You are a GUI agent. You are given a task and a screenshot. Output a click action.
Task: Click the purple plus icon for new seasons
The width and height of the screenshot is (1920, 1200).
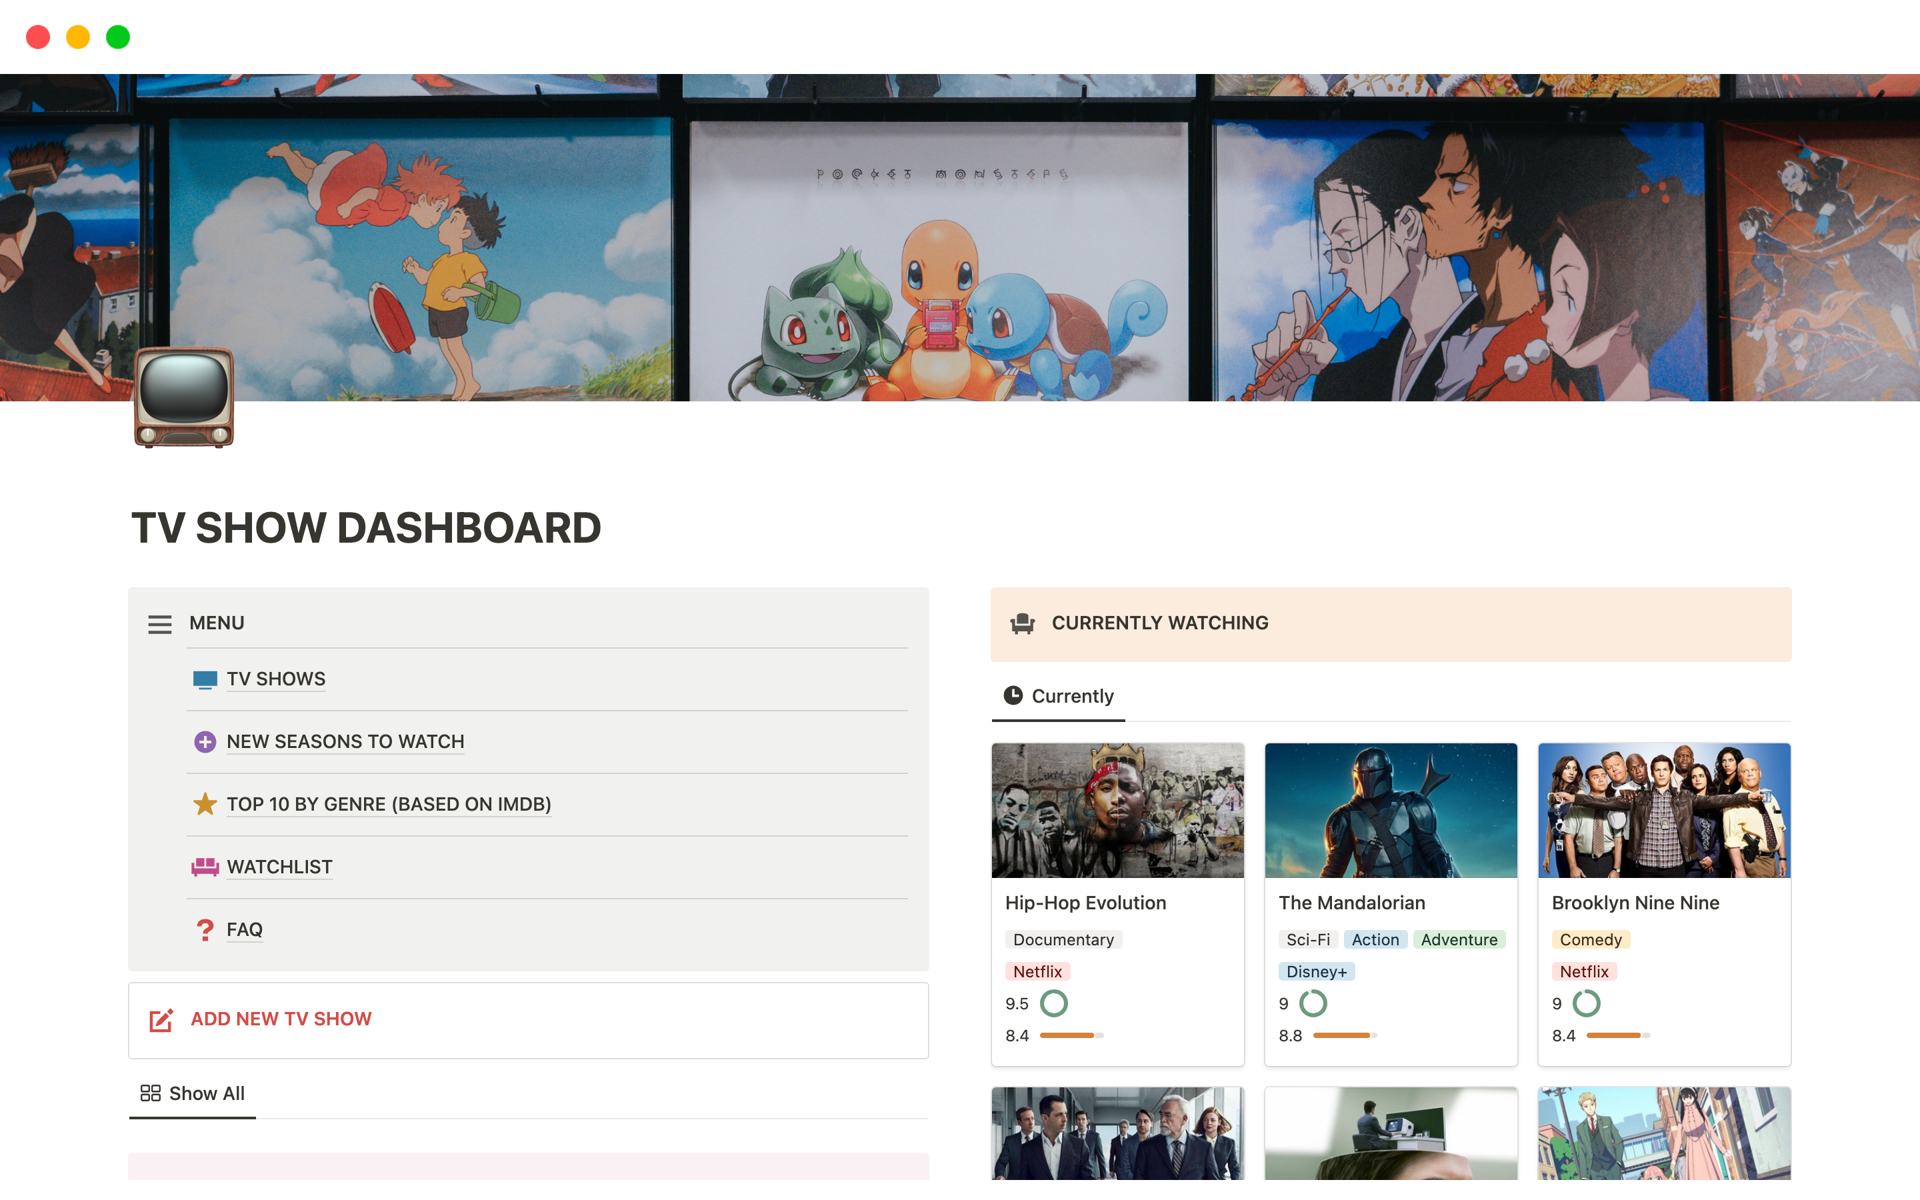point(205,742)
